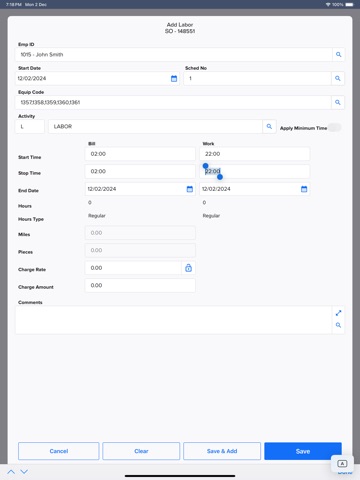Viewport: 360px width, 480px height.
Task: Click the blue Save button
Action: tap(303, 451)
